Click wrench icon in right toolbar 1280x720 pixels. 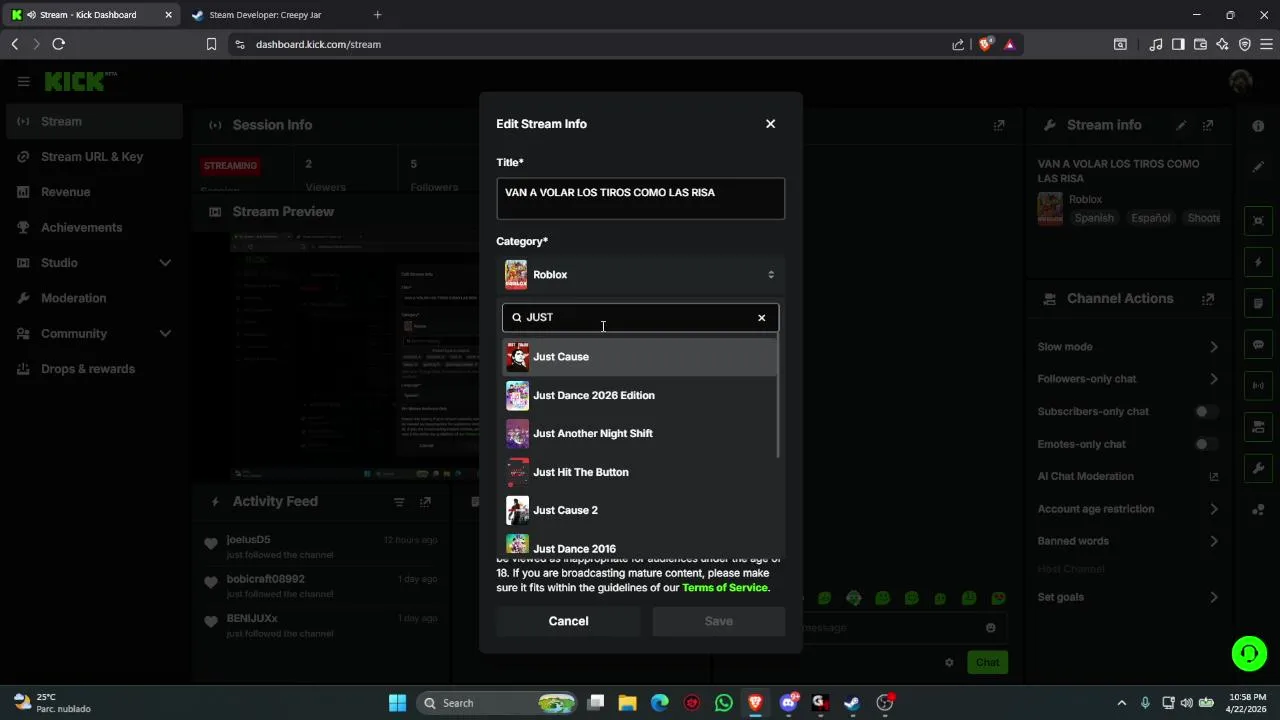(x=1258, y=469)
